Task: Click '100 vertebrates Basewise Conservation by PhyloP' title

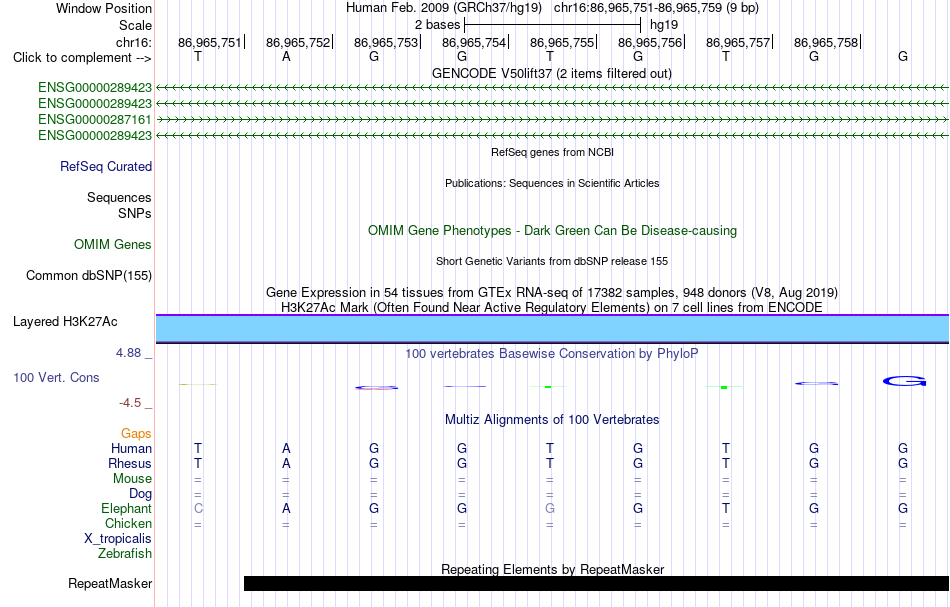Action: tap(552, 353)
